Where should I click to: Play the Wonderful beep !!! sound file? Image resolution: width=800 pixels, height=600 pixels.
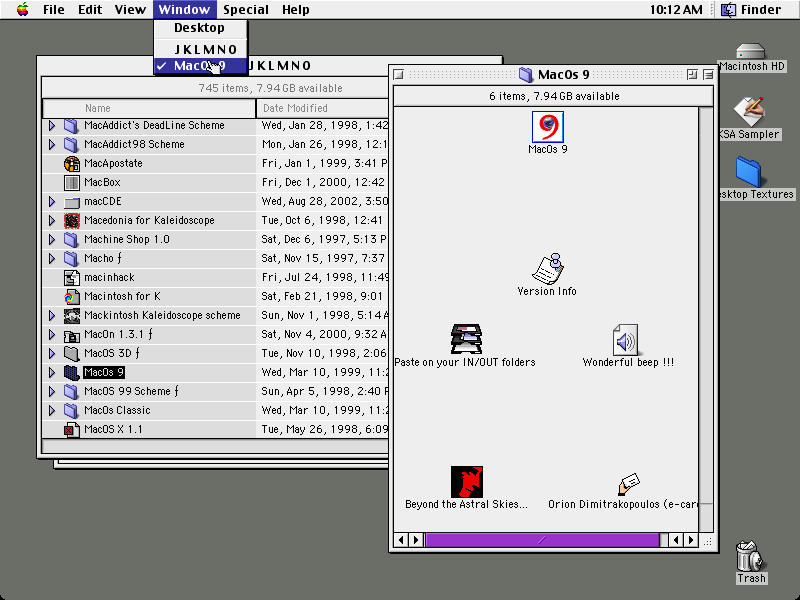(x=627, y=339)
